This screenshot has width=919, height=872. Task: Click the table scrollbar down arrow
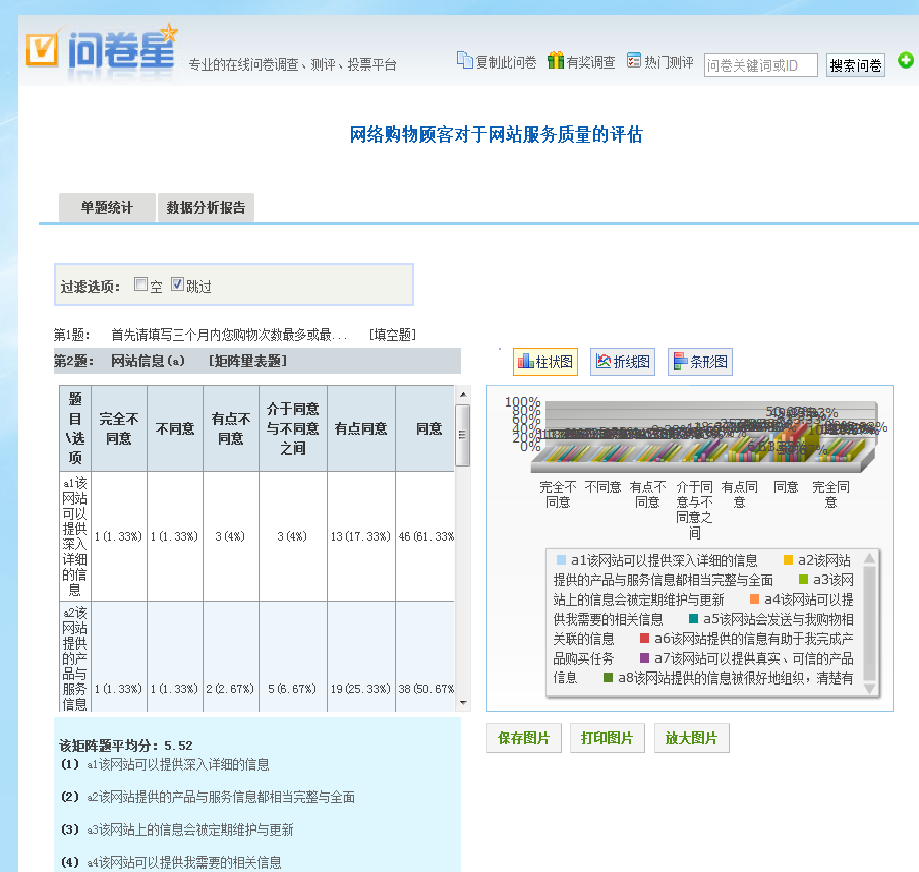click(x=463, y=702)
